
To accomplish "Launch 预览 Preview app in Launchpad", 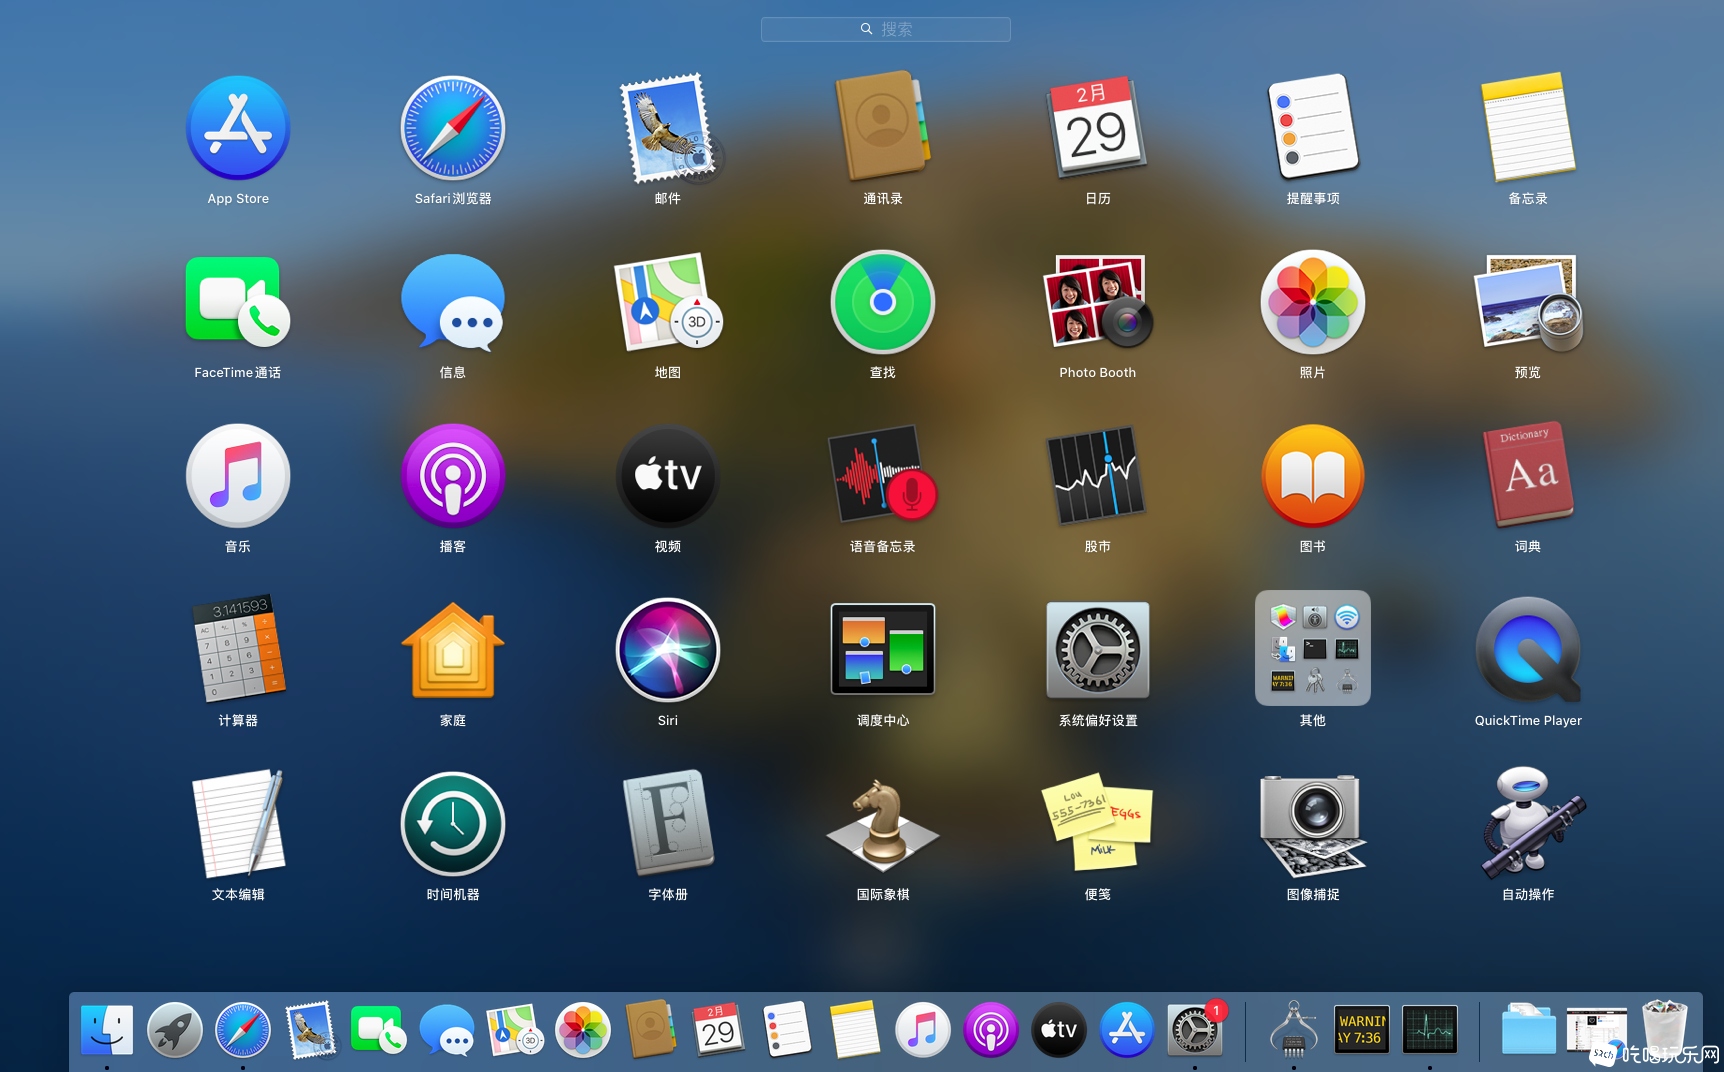I will [1528, 302].
